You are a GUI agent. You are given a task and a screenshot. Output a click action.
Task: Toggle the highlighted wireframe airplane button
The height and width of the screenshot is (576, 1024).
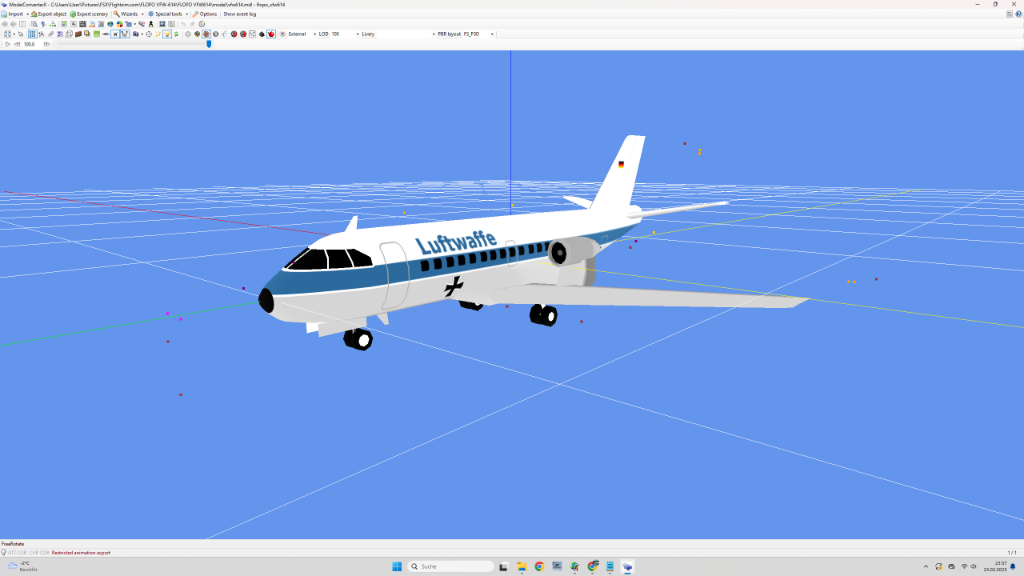coord(125,34)
